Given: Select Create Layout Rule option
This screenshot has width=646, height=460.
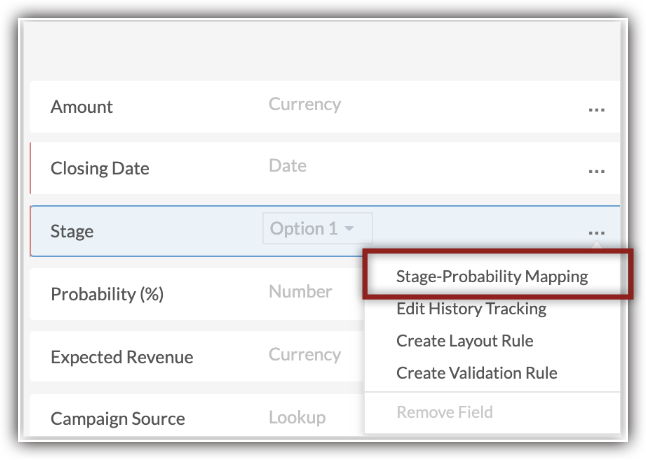Looking at the screenshot, I should coord(464,340).
